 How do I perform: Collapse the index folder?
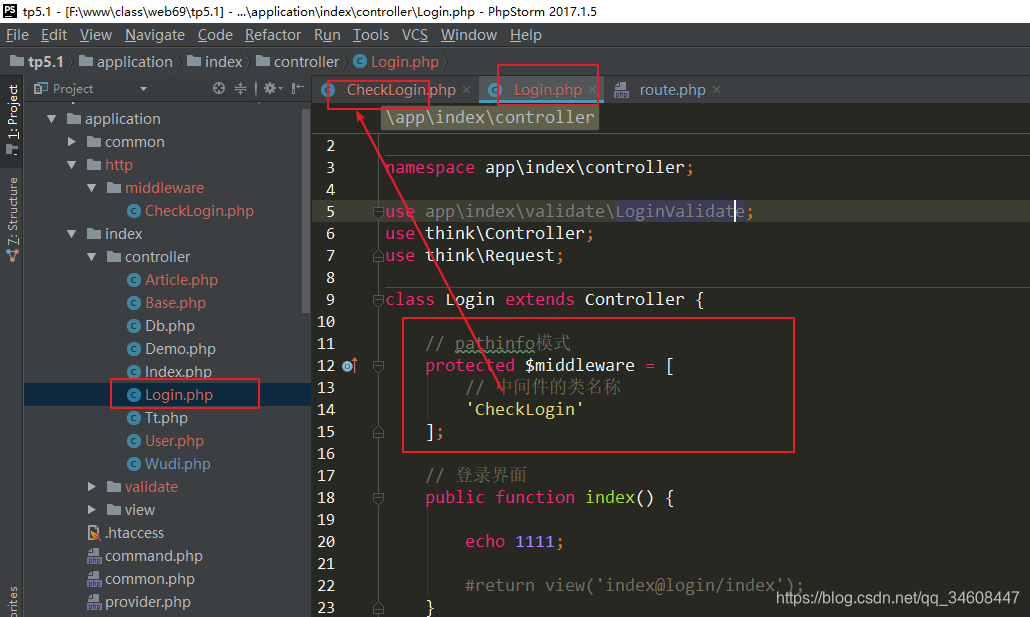click(72, 234)
